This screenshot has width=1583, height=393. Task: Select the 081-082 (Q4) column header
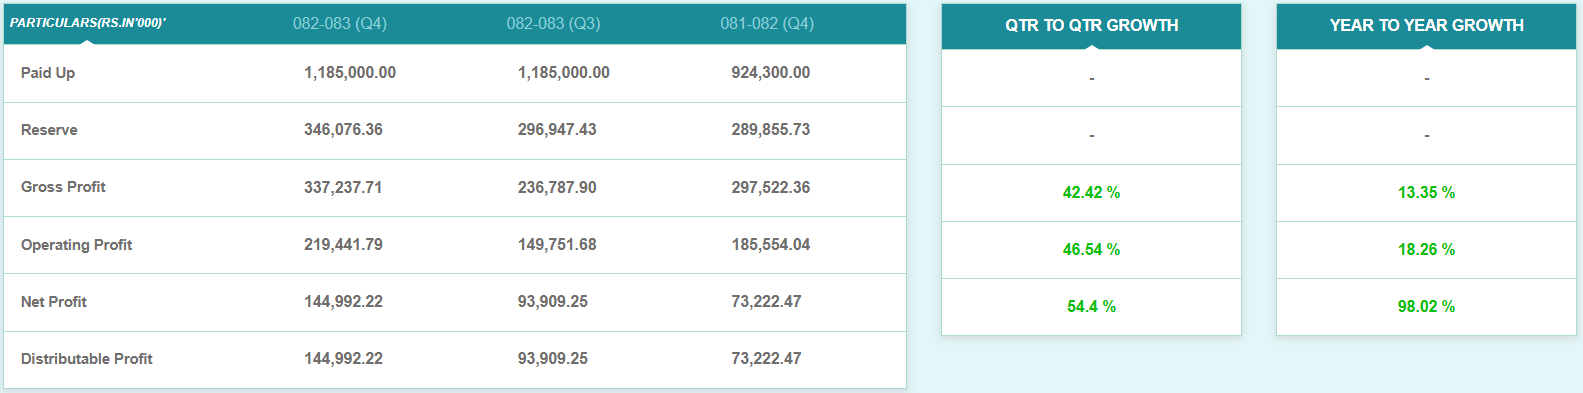click(767, 23)
